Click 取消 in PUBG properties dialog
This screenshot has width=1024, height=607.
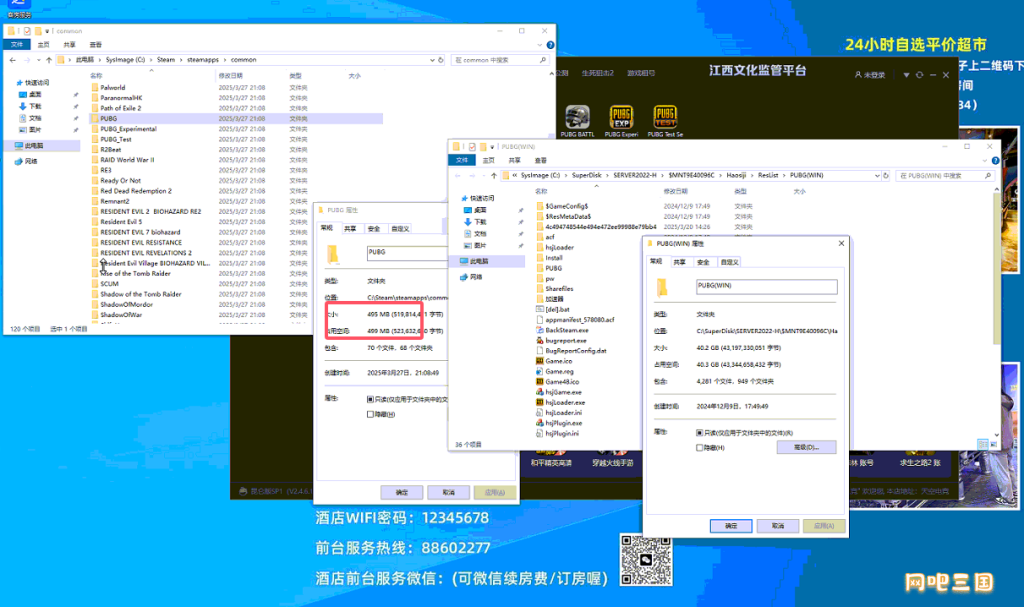click(448, 492)
